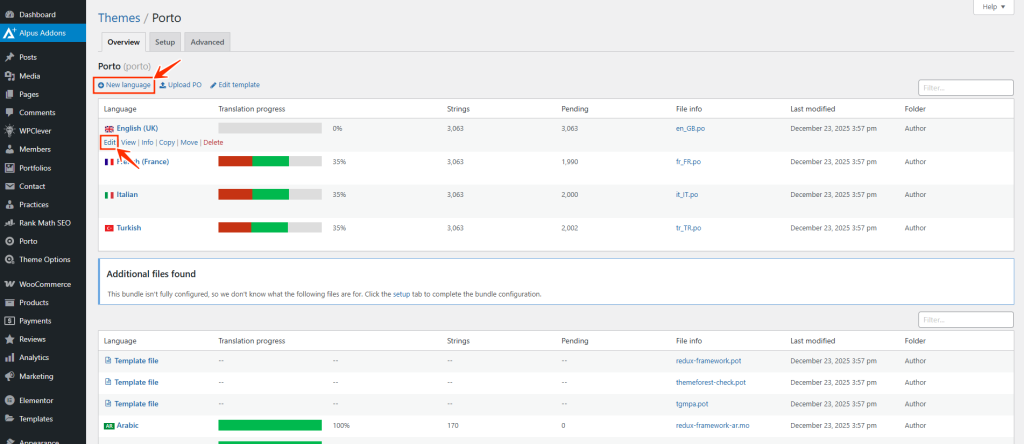Open the Elementor sidebar icon
This screenshot has width=1024, height=444.
(x=9, y=400)
